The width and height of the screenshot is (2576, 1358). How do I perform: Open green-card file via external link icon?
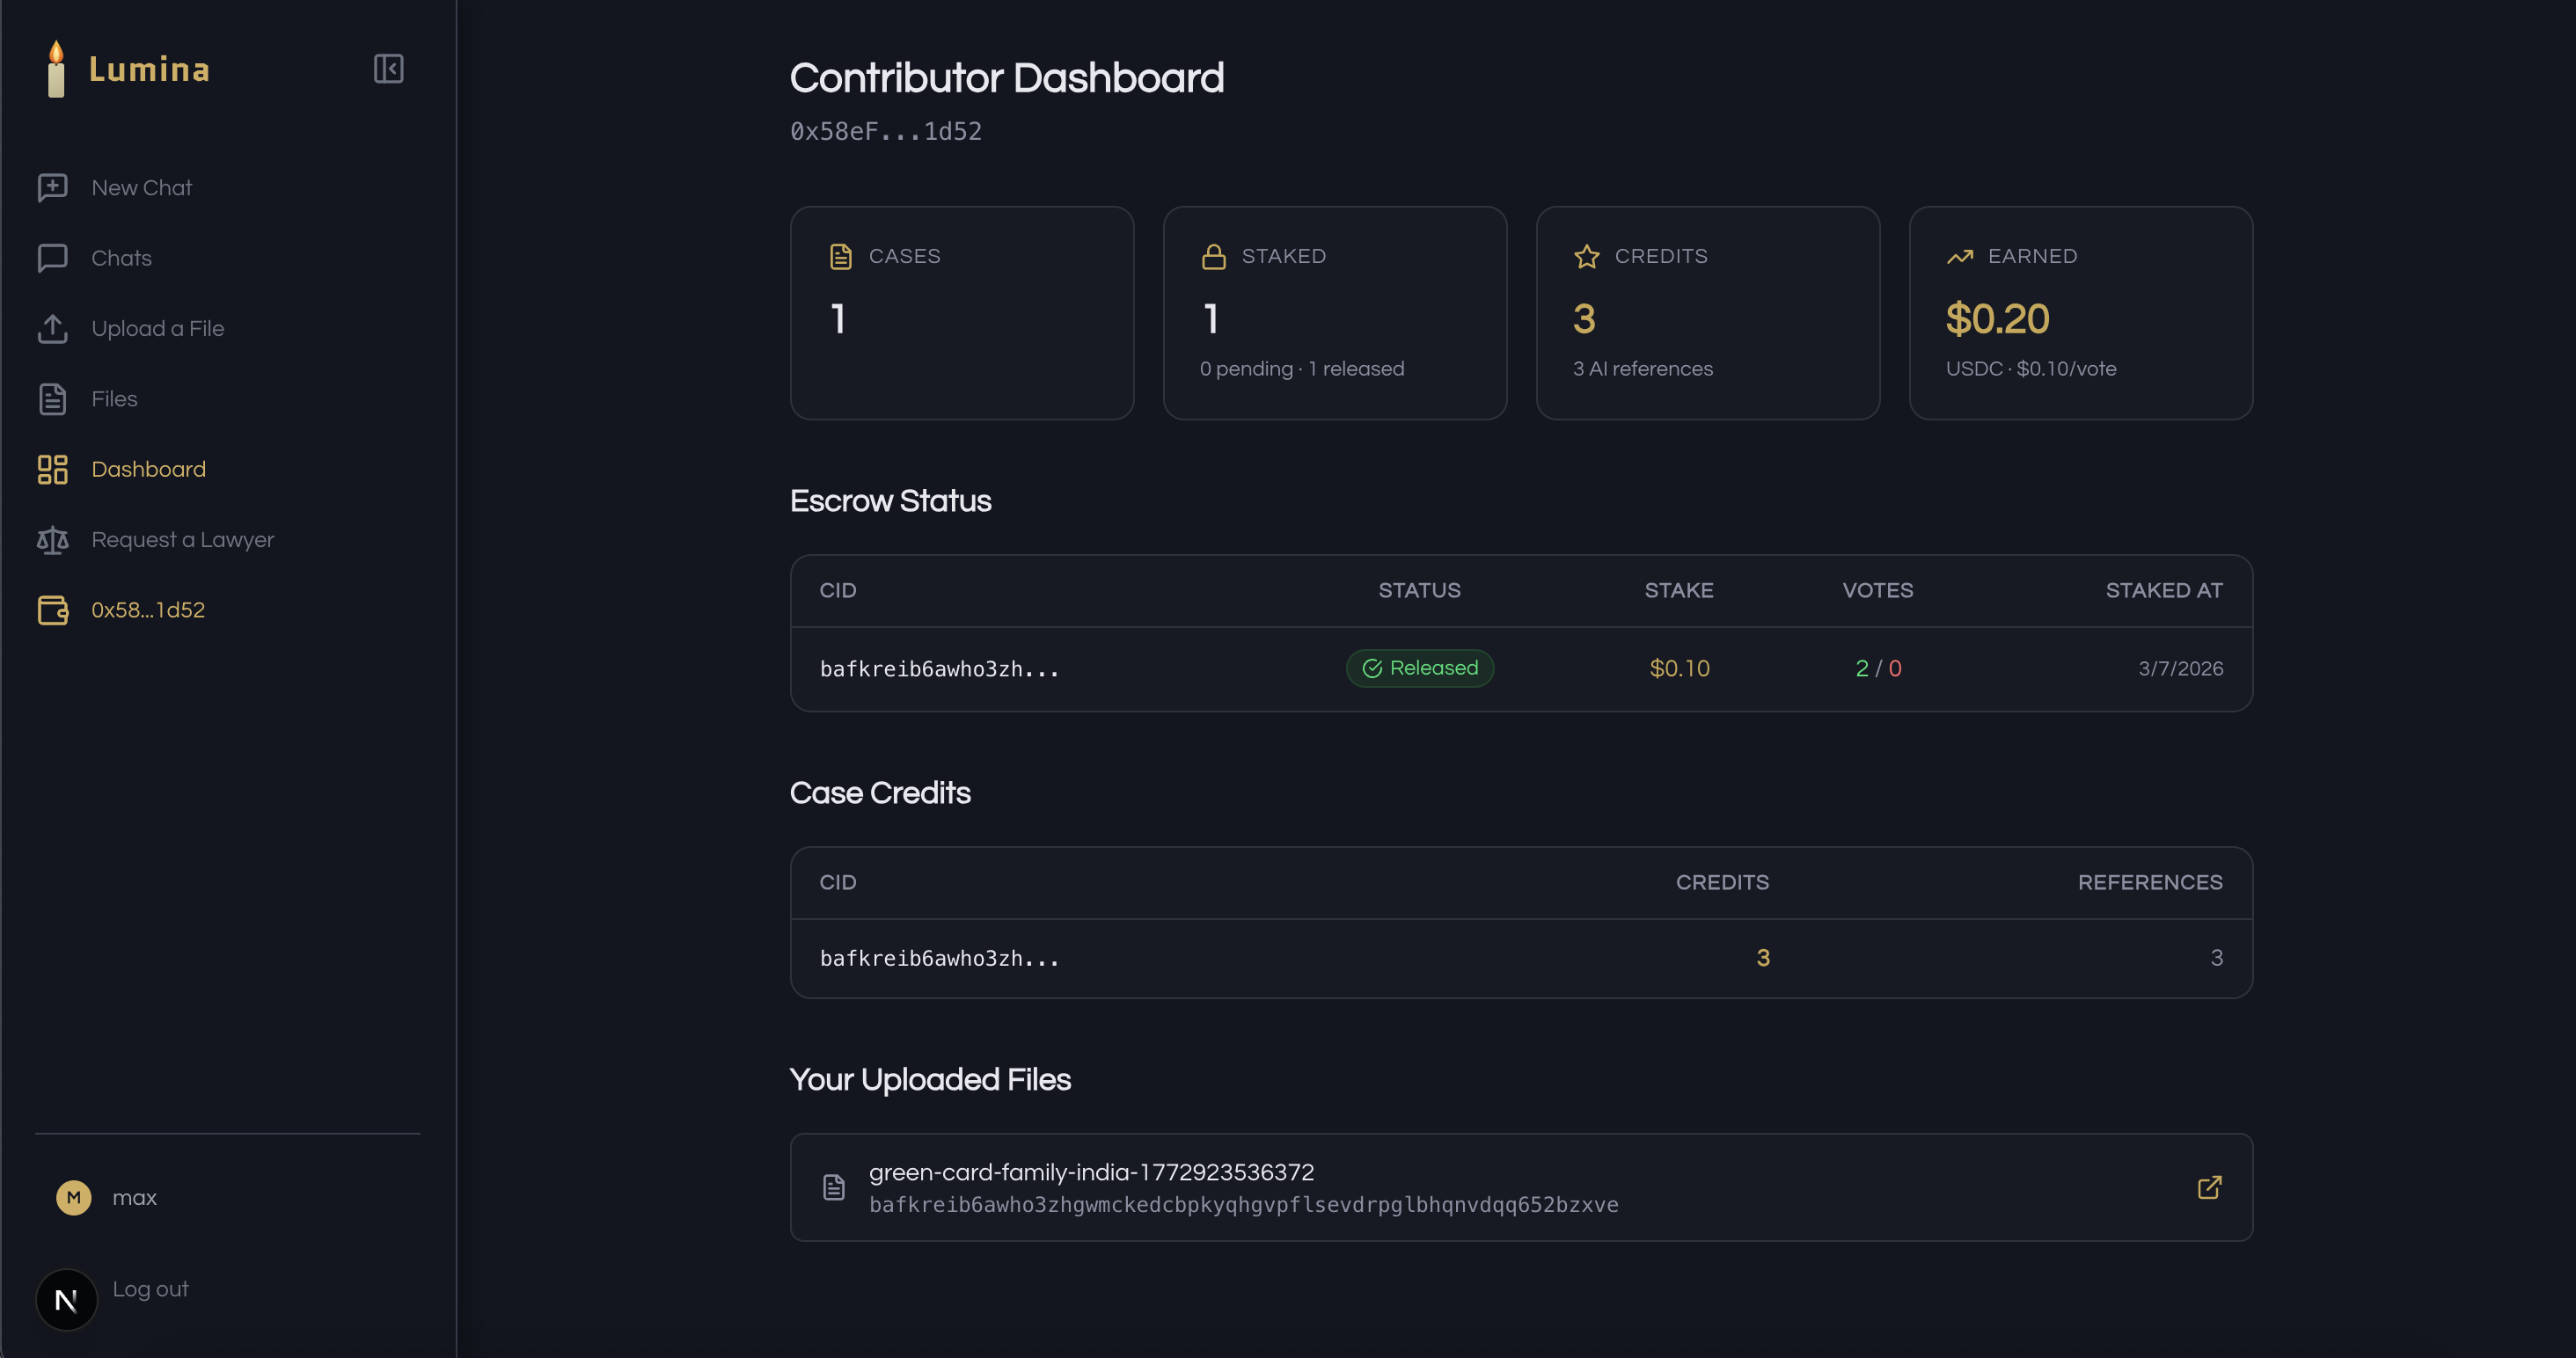pyautogui.click(x=2209, y=1187)
